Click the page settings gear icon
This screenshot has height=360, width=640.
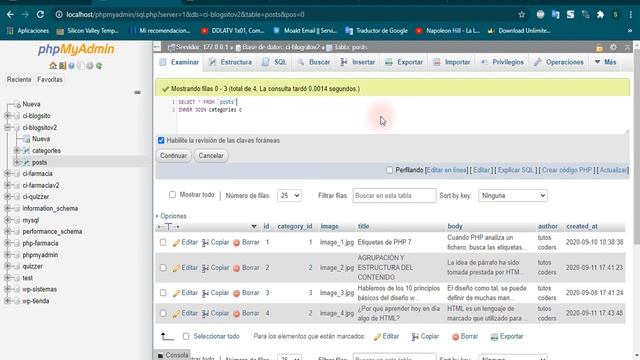coord(613,47)
